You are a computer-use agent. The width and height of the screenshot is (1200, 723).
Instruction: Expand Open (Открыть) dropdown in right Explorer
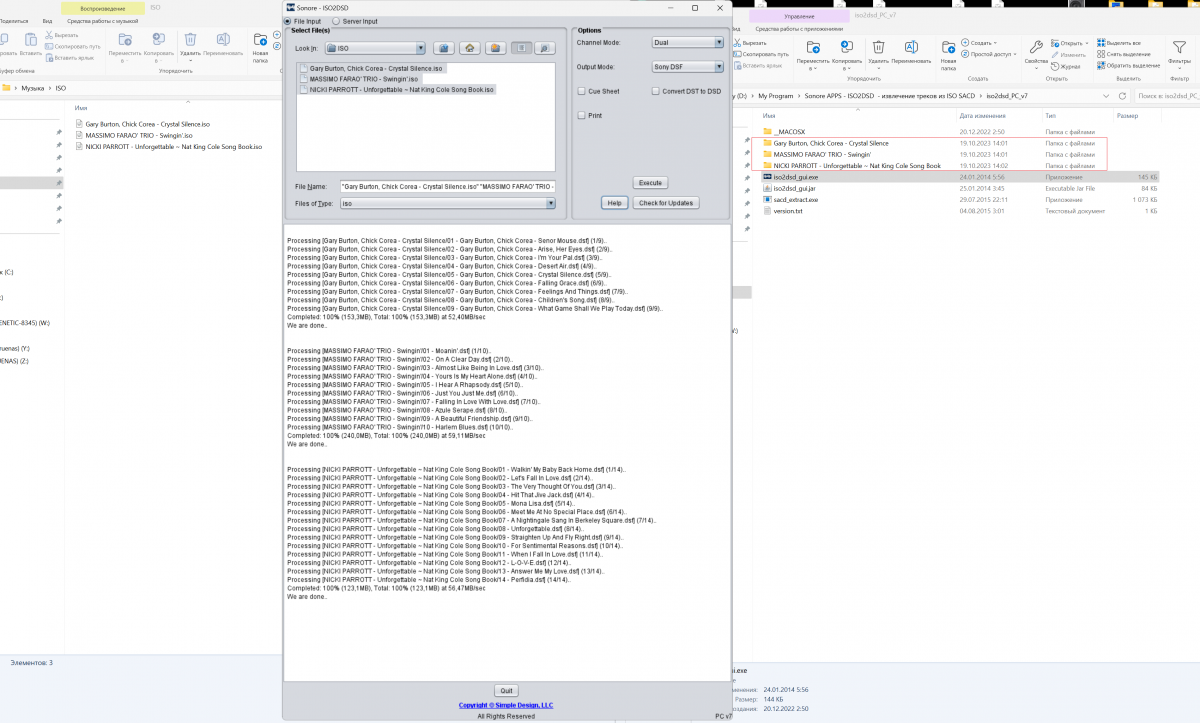pos(1071,44)
